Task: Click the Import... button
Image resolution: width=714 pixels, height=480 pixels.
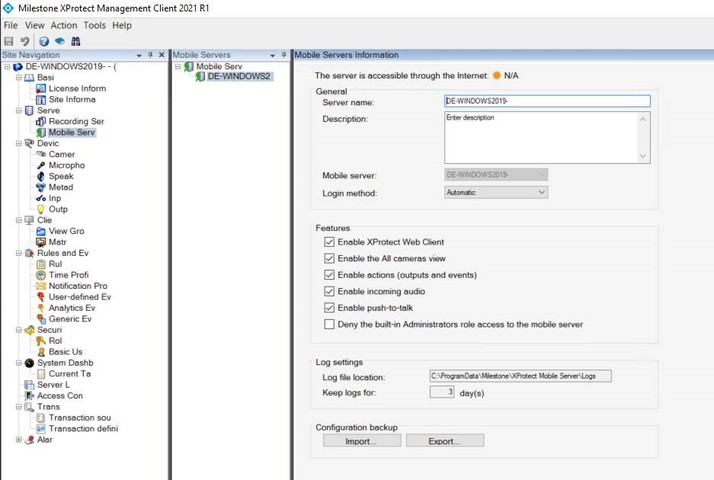Action: 359,440
